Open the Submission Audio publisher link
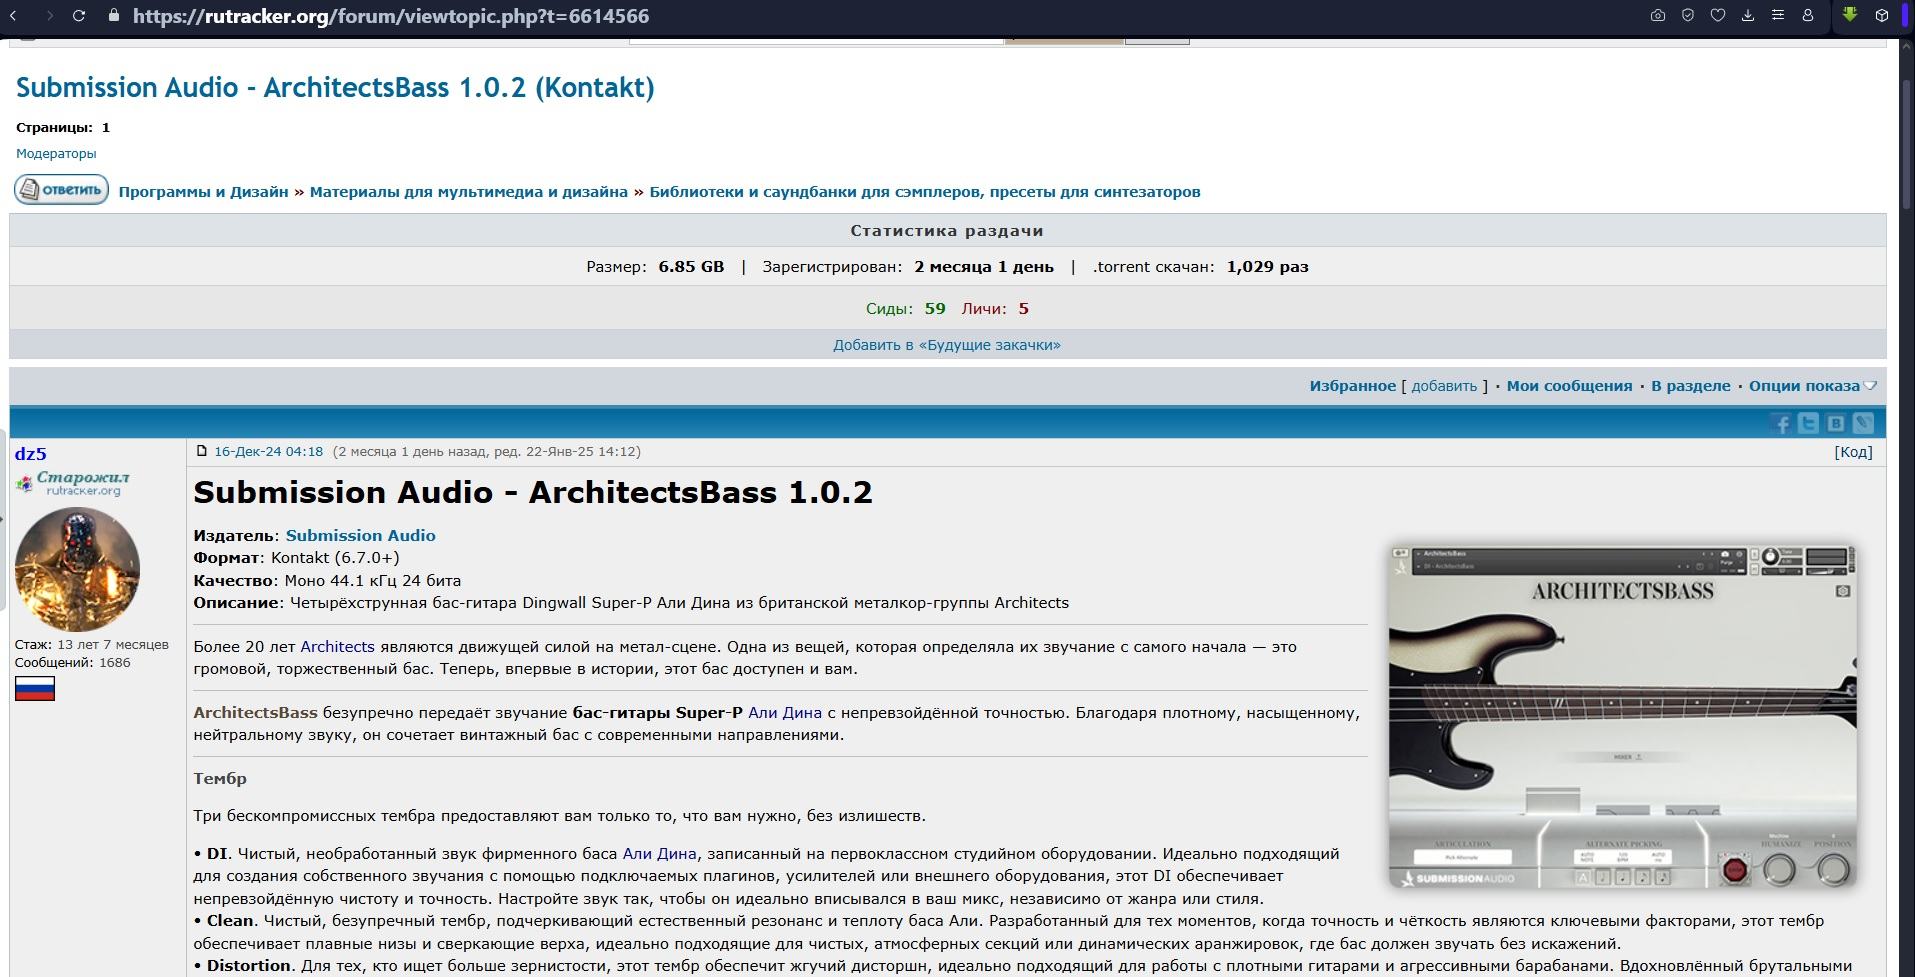This screenshot has height=977, width=1915. point(360,536)
